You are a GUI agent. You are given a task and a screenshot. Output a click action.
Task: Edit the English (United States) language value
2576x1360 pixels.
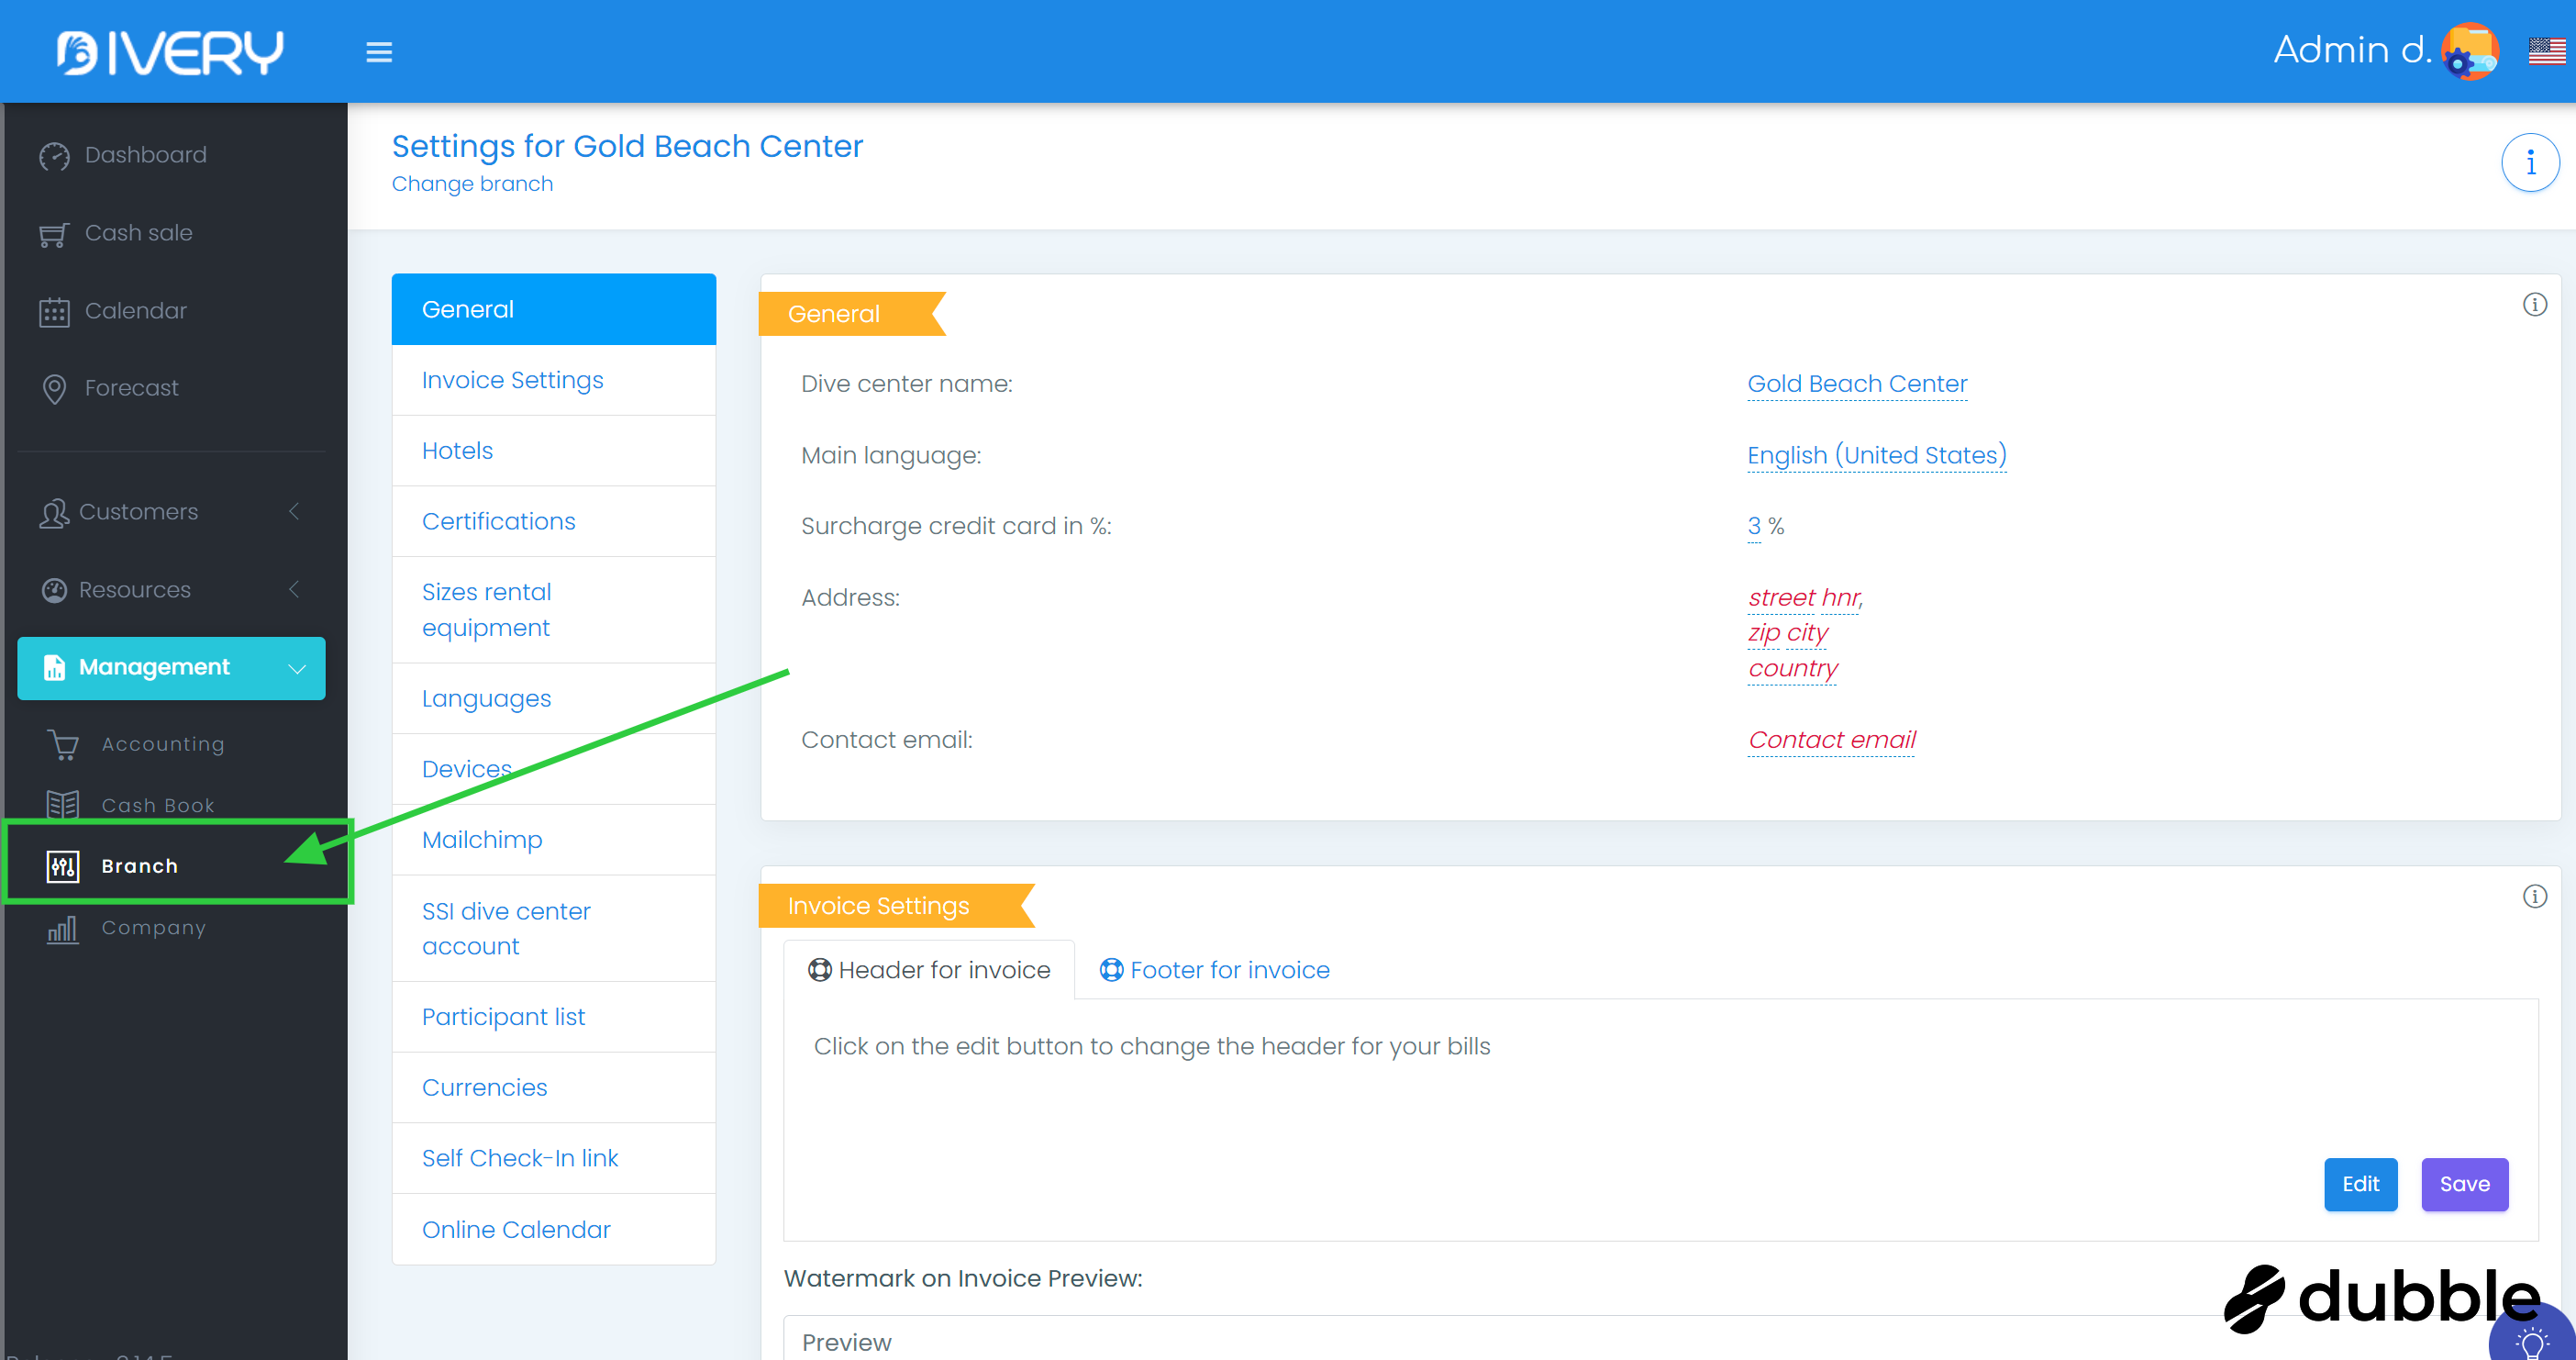pos(1875,455)
